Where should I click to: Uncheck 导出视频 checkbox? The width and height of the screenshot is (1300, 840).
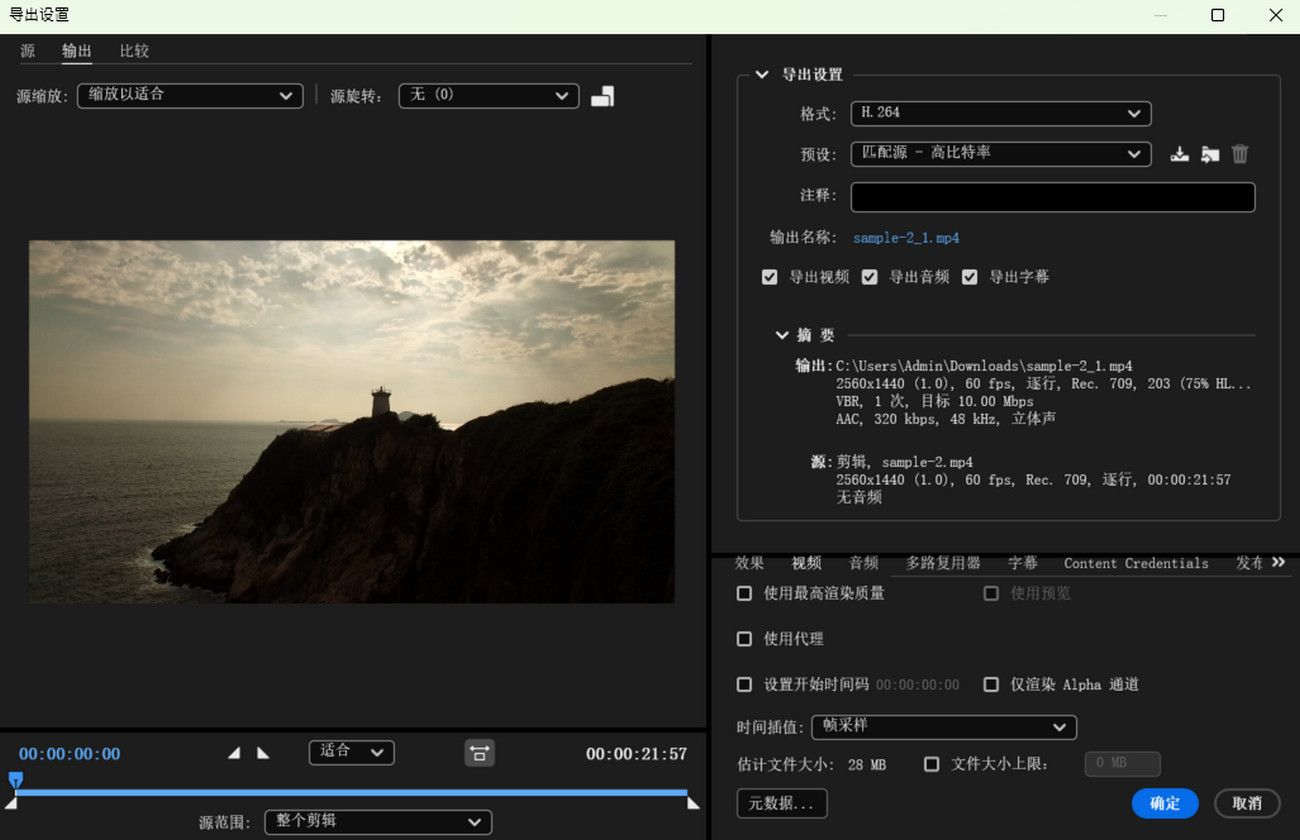tap(769, 277)
